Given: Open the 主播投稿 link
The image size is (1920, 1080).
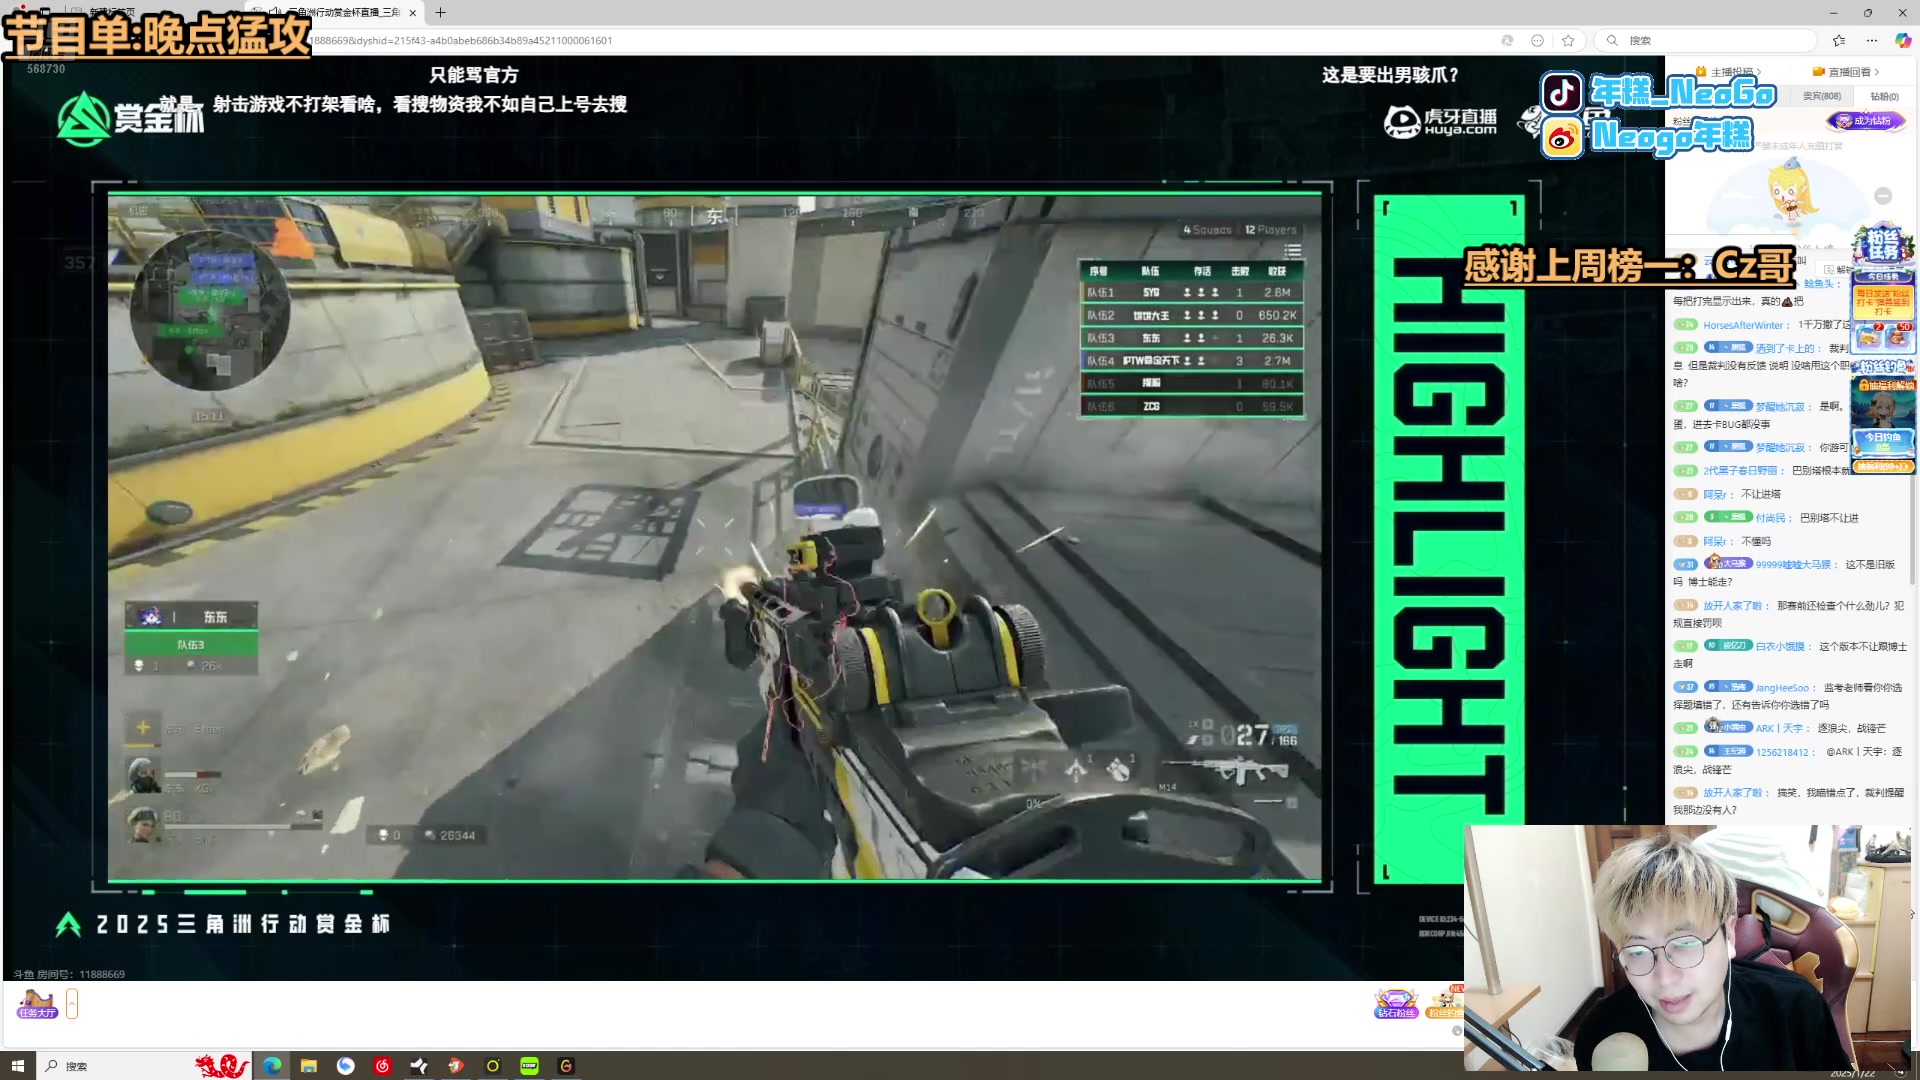Looking at the screenshot, I should tap(1731, 72).
